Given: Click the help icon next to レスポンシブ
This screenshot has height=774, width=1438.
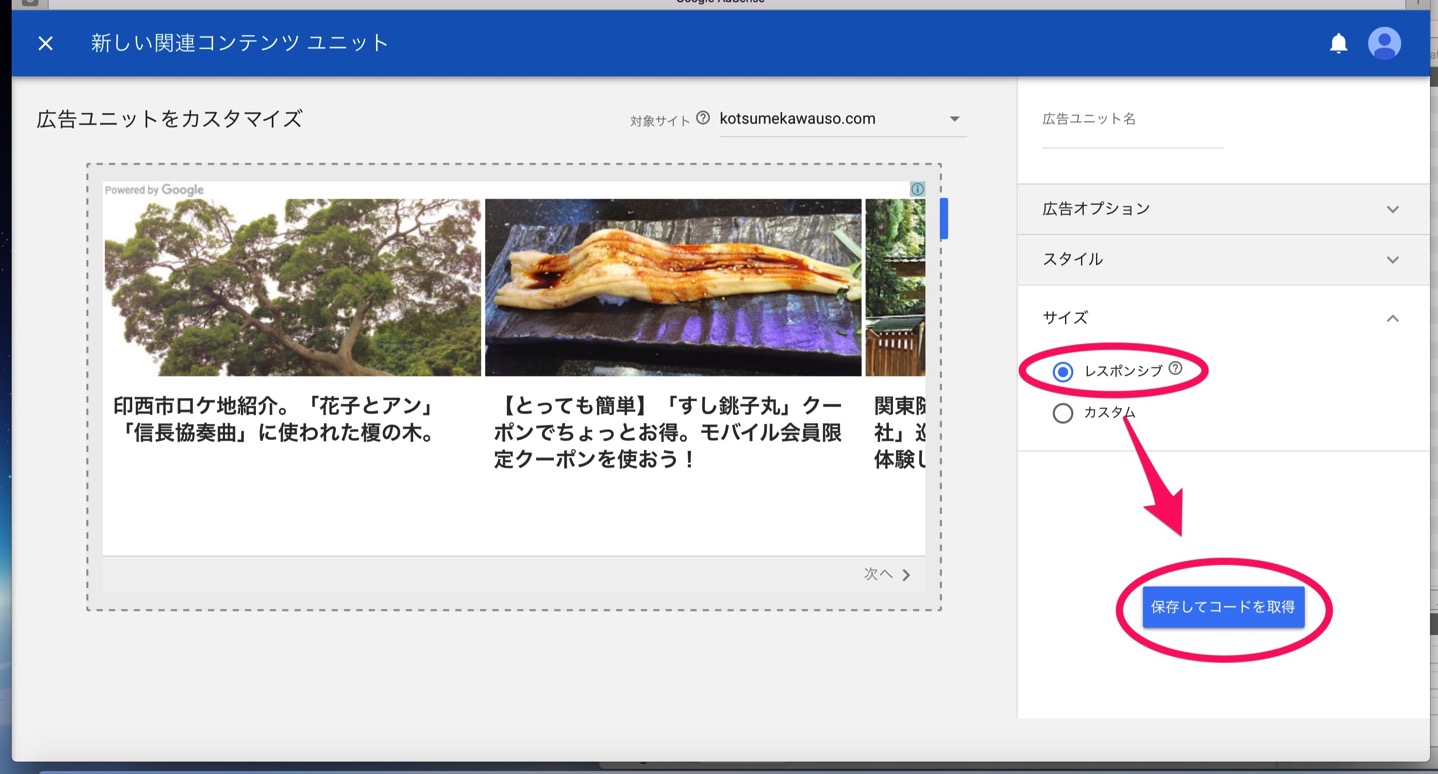Looking at the screenshot, I should (1176, 368).
